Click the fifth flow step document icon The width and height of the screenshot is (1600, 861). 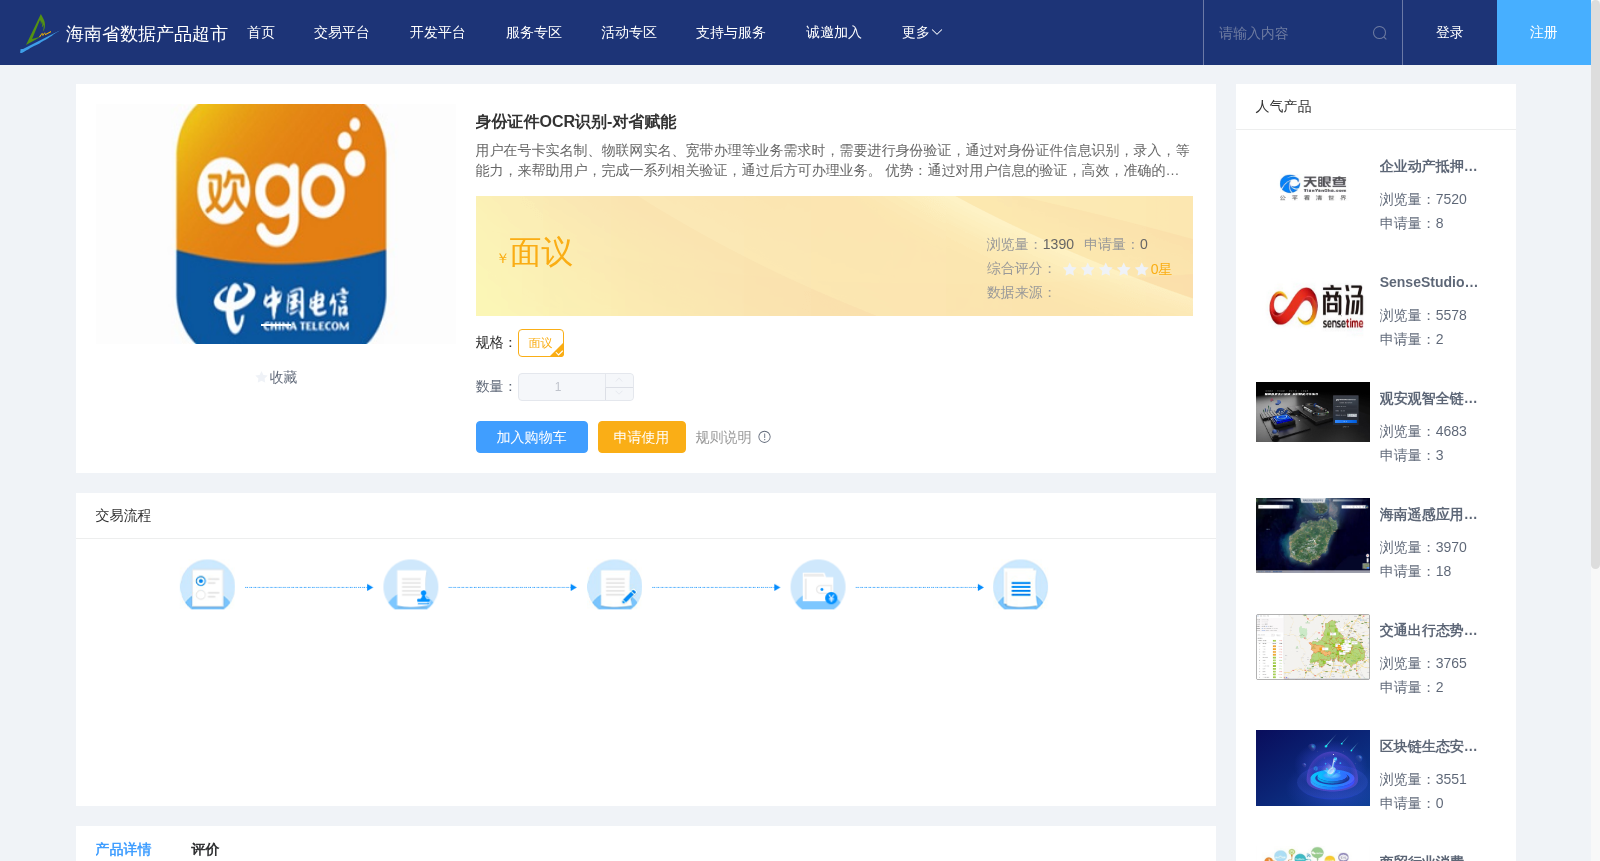pyautogui.click(x=1021, y=585)
